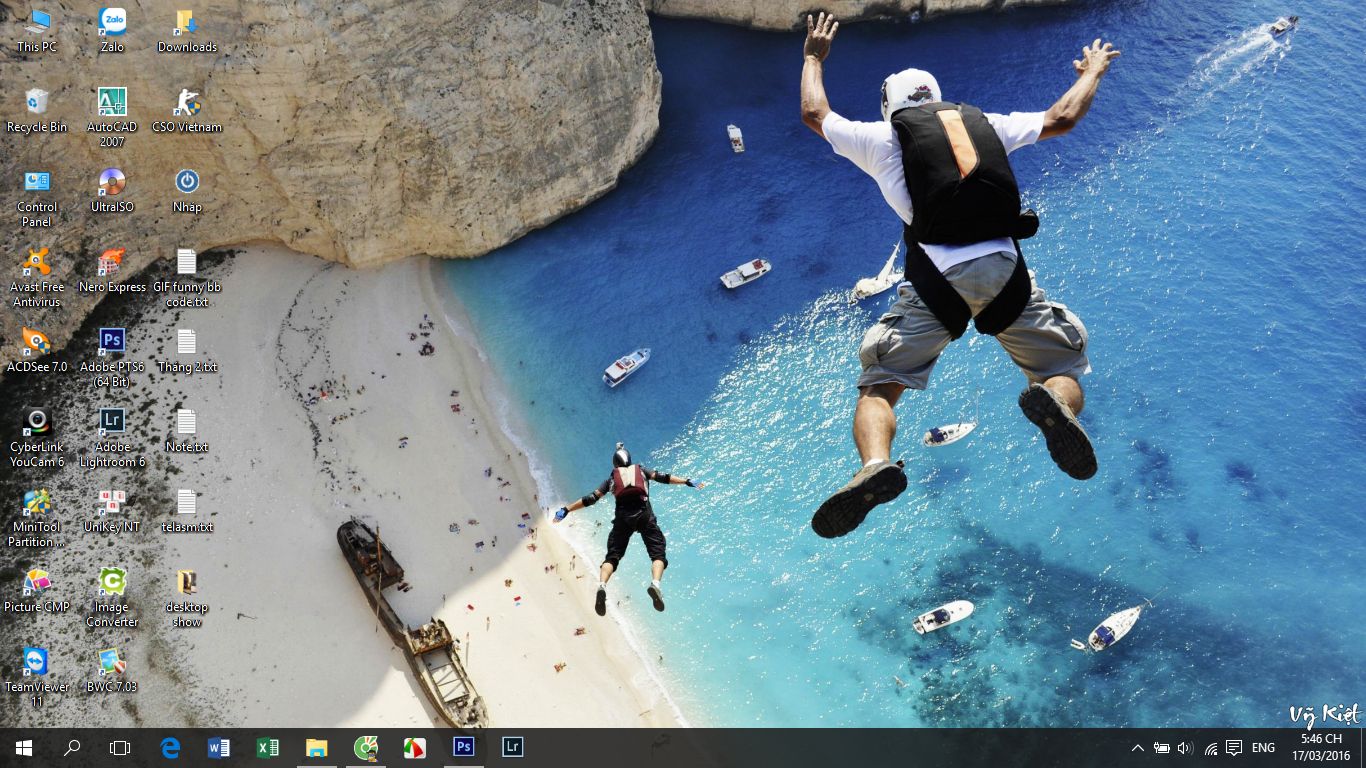This screenshot has height=768, width=1366.
Task: Open Wi-Fi network tray icon
Action: [1210, 747]
